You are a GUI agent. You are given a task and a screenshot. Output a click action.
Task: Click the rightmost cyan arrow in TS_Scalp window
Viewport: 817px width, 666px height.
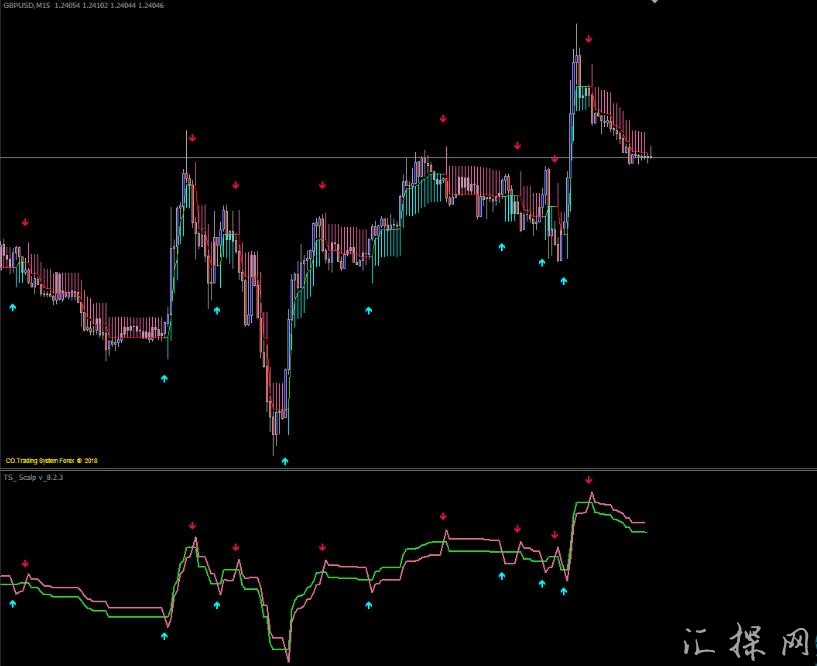[x=563, y=591]
